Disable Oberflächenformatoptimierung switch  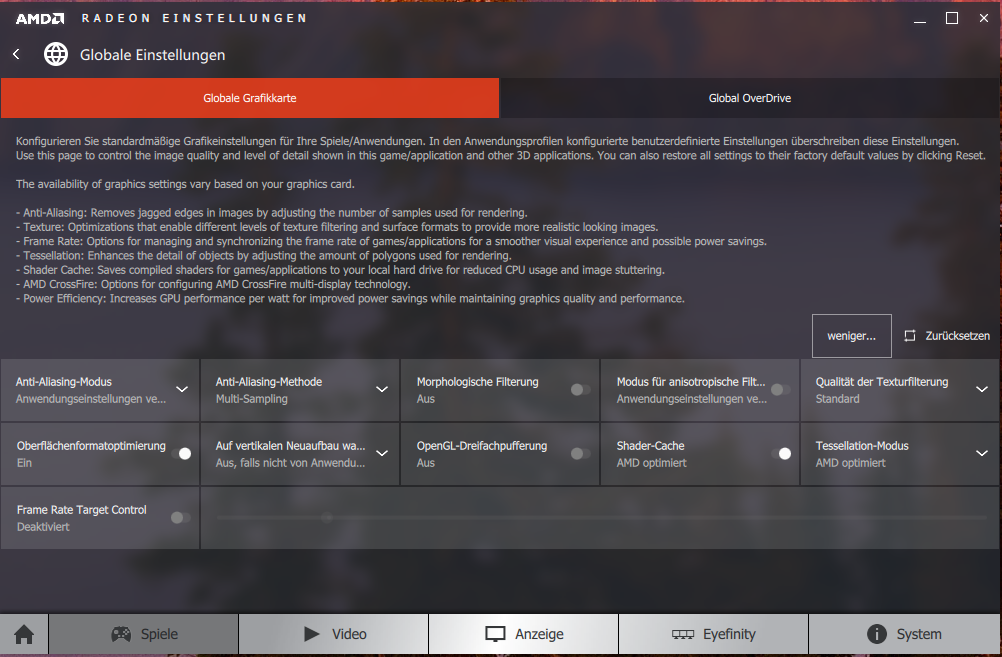[x=181, y=453]
